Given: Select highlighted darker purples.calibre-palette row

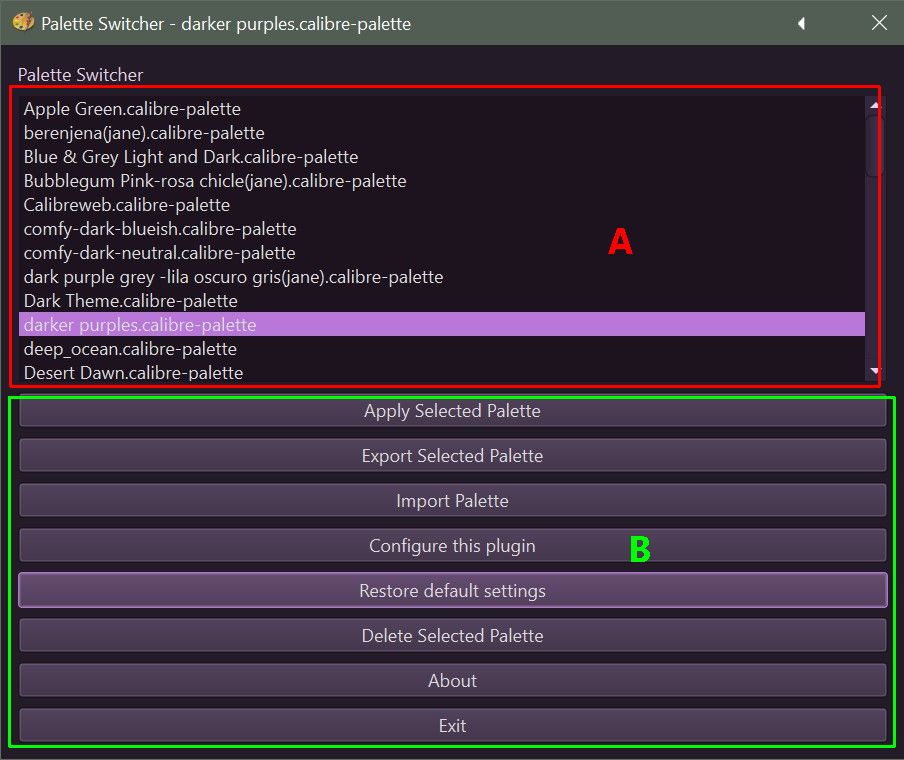Looking at the screenshot, I should point(442,325).
